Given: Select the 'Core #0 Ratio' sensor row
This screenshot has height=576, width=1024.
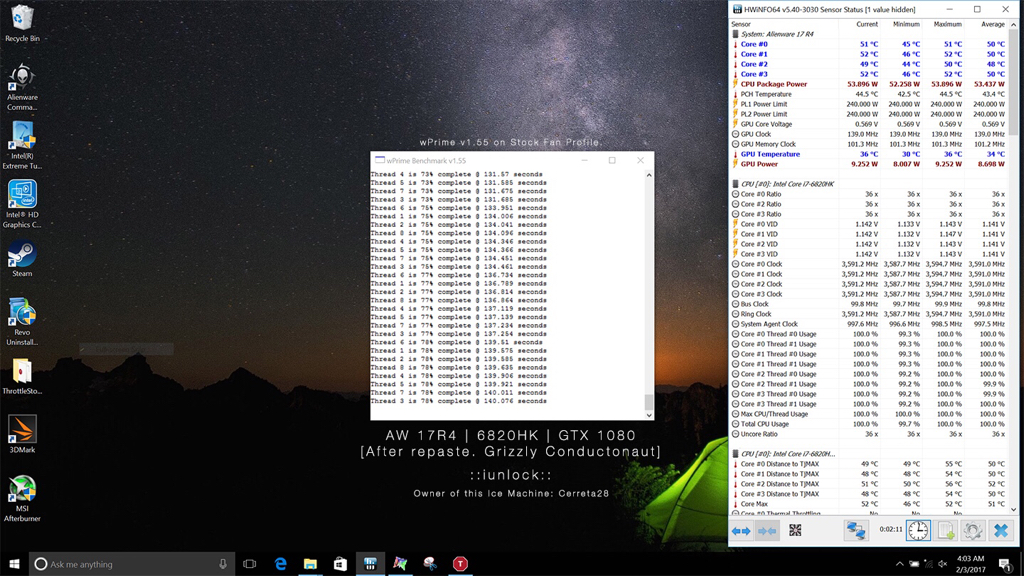Looking at the screenshot, I should 869,194.
